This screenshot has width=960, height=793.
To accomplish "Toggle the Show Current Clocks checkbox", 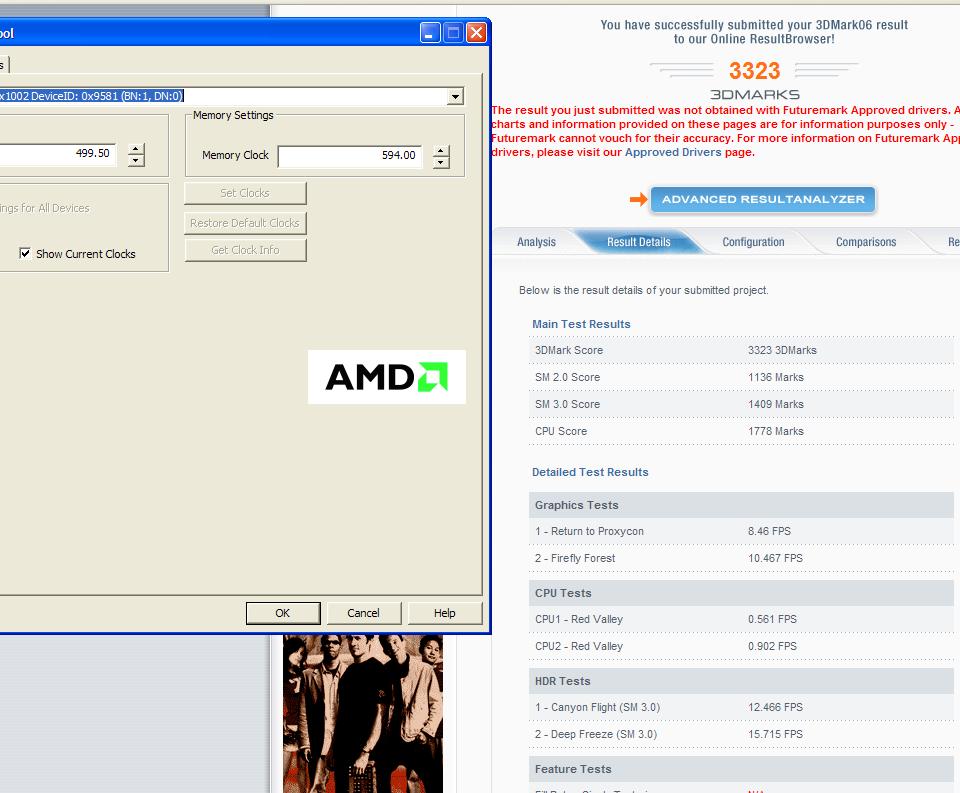I will [25, 253].
